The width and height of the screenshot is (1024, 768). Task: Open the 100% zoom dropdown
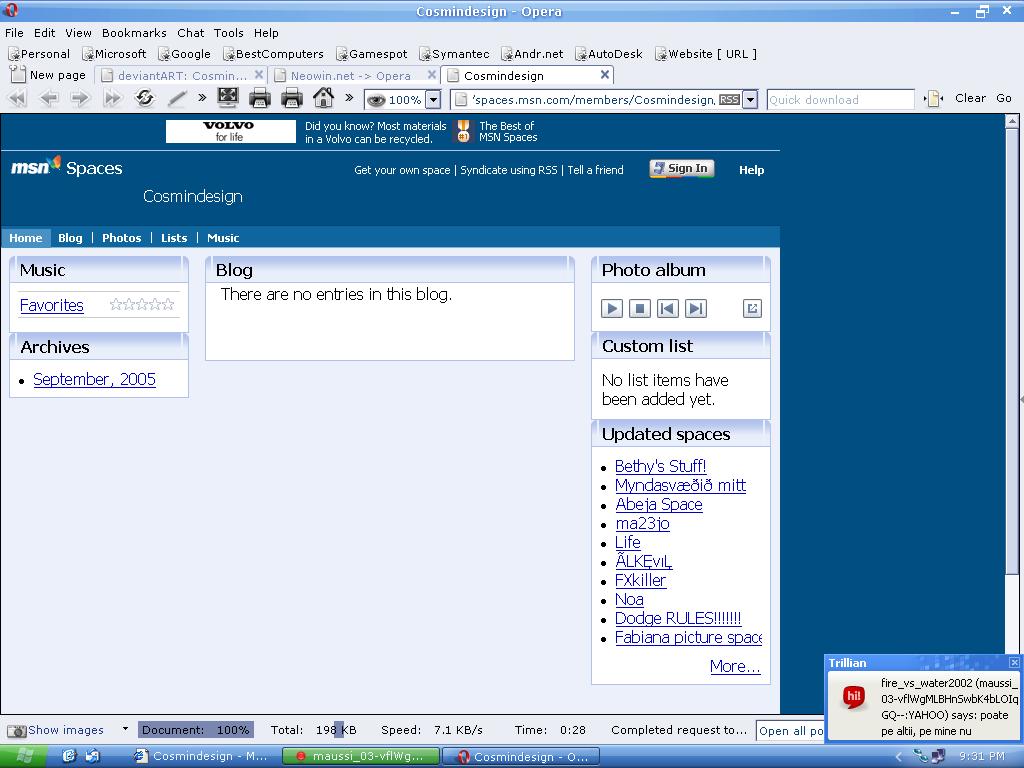[x=433, y=100]
